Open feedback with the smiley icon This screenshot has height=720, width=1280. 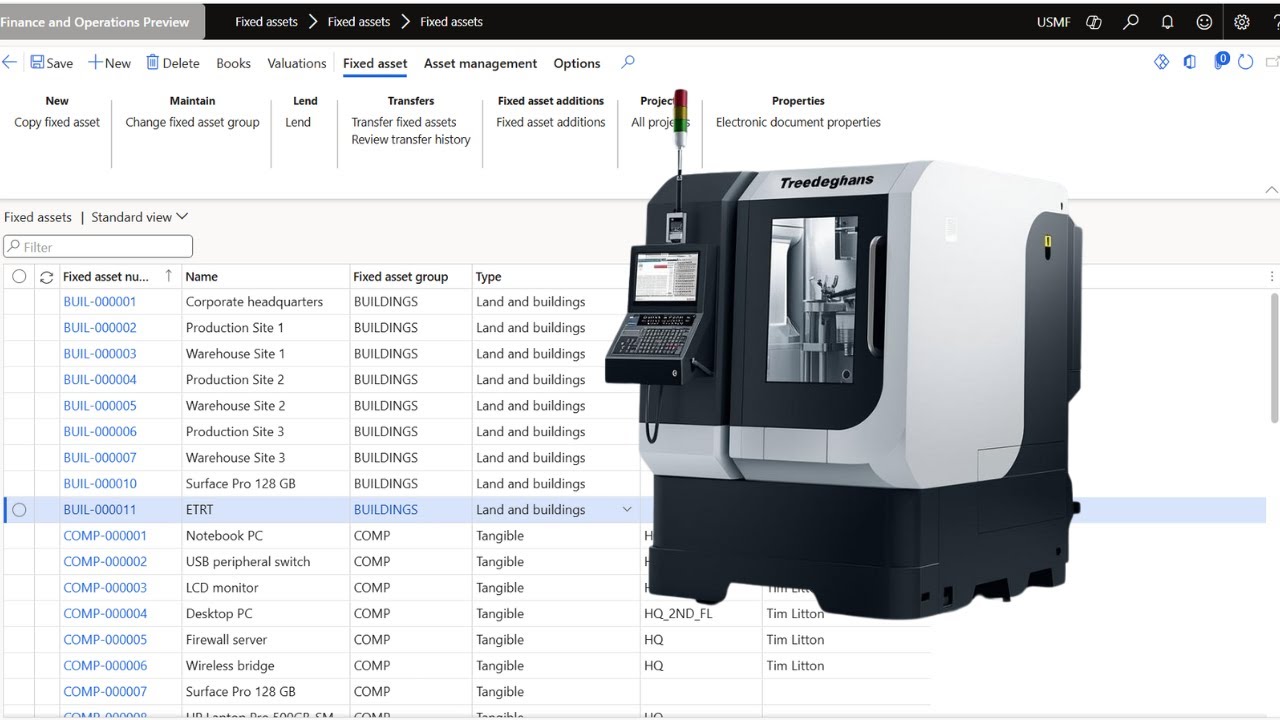point(1204,21)
